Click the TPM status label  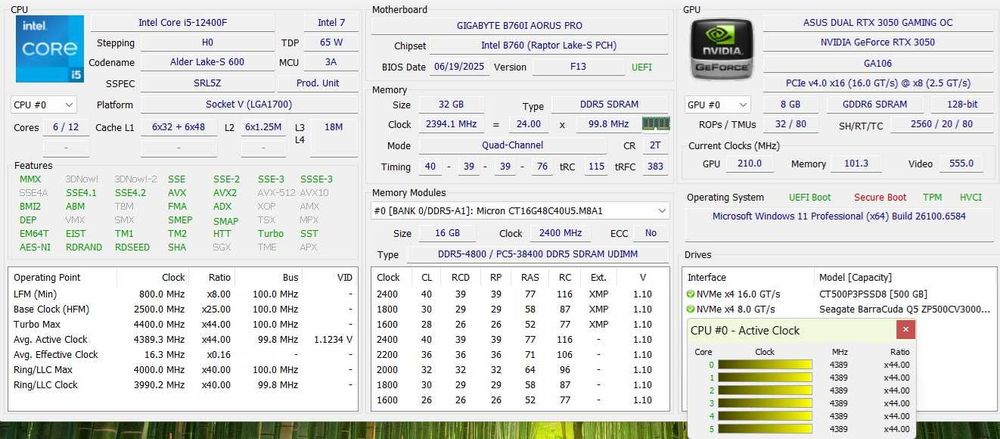tap(932, 198)
